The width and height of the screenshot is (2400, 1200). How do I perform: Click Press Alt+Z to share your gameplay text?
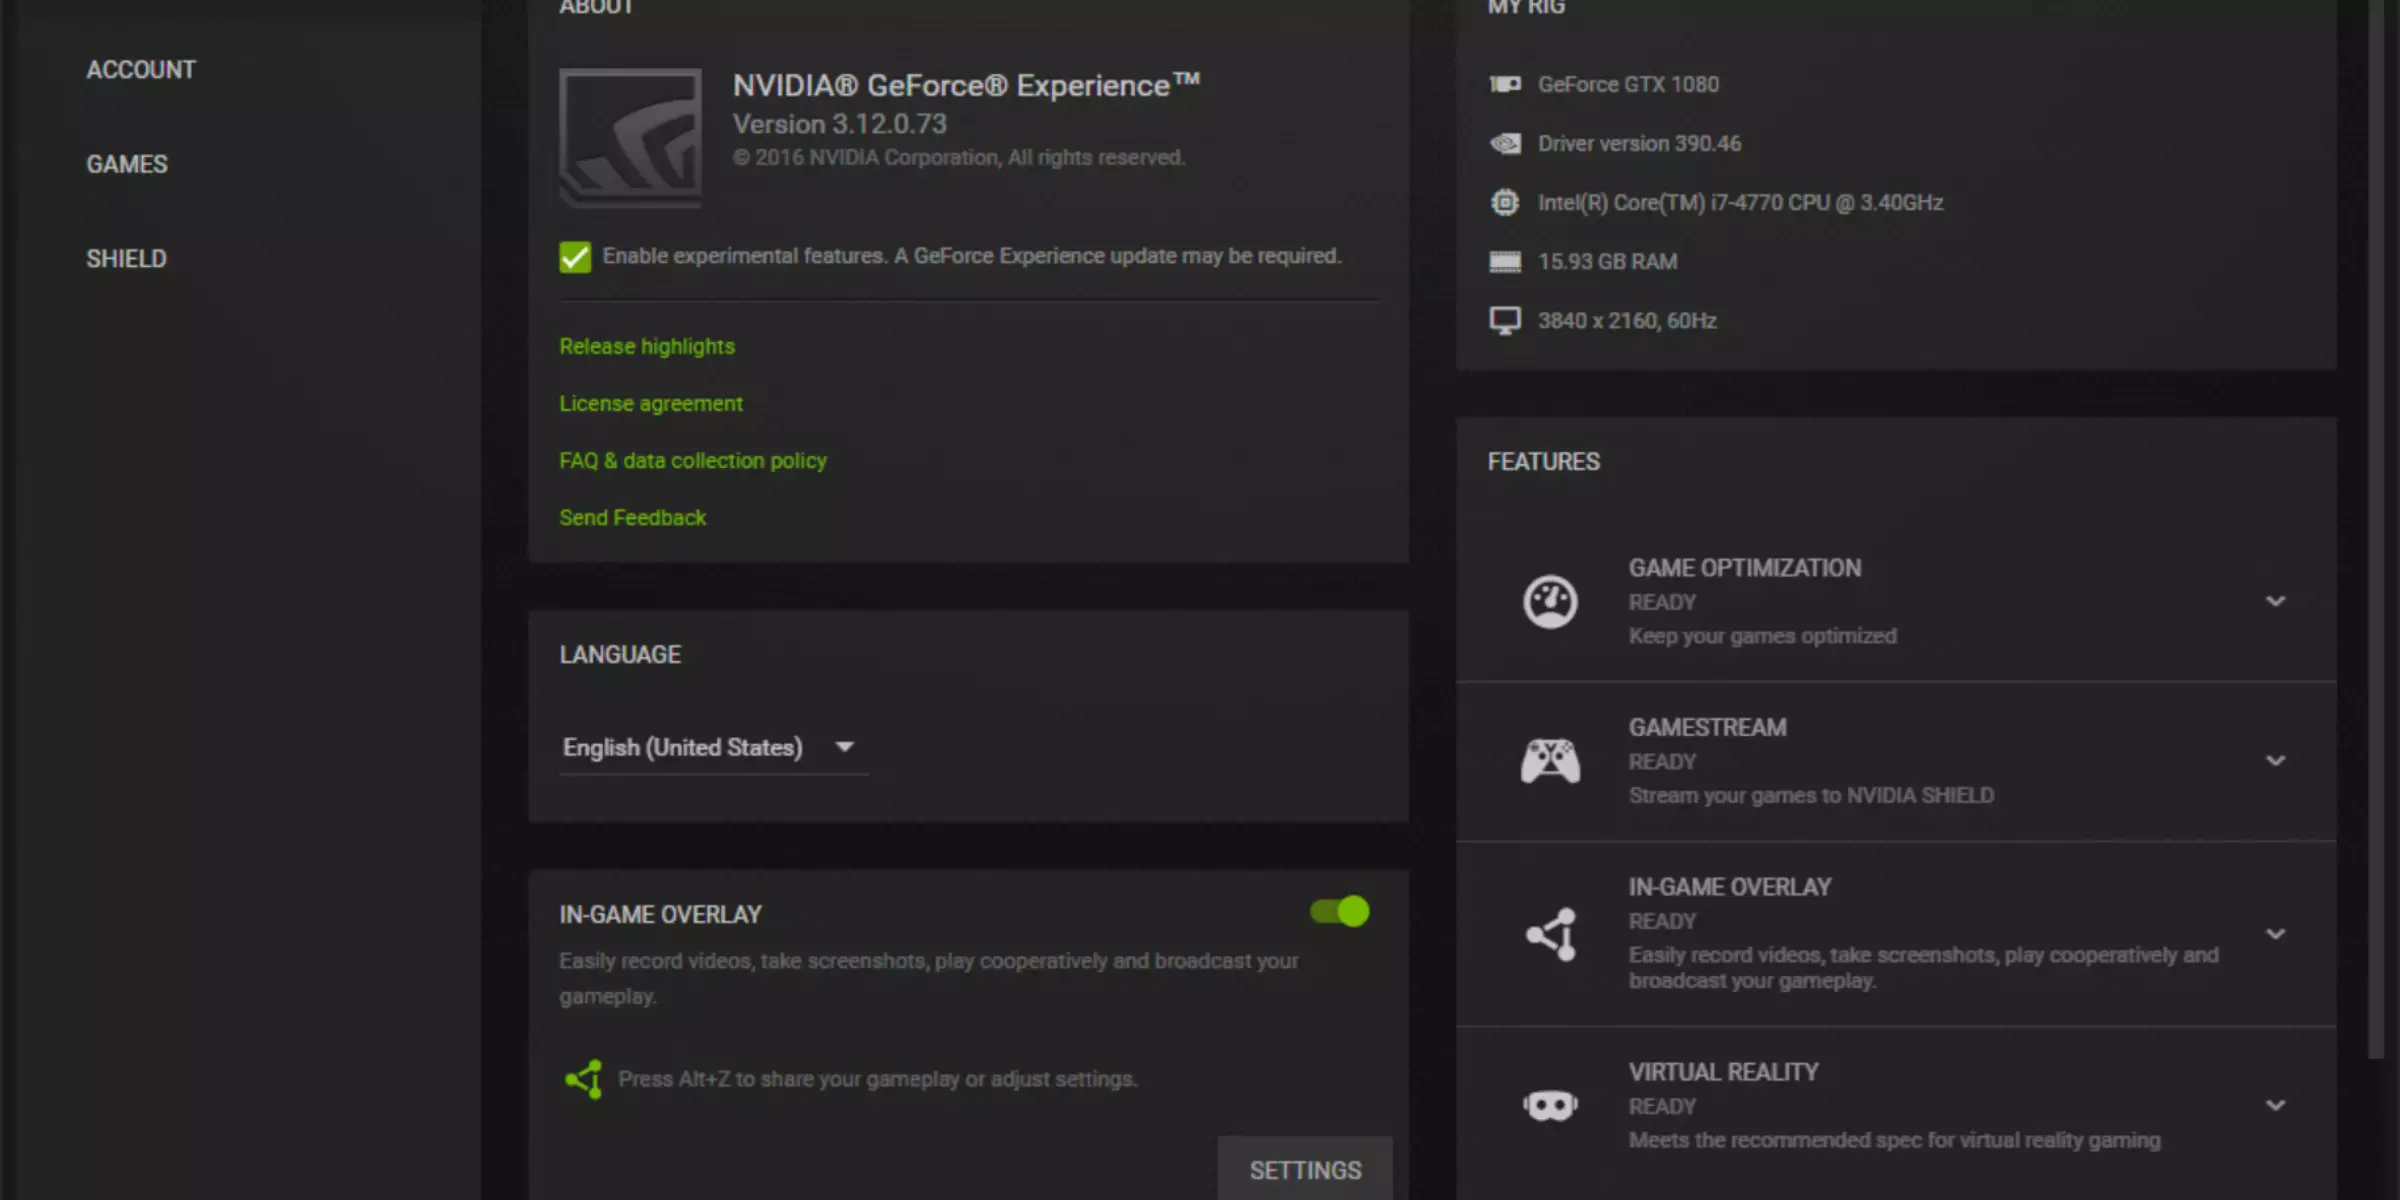click(877, 1079)
